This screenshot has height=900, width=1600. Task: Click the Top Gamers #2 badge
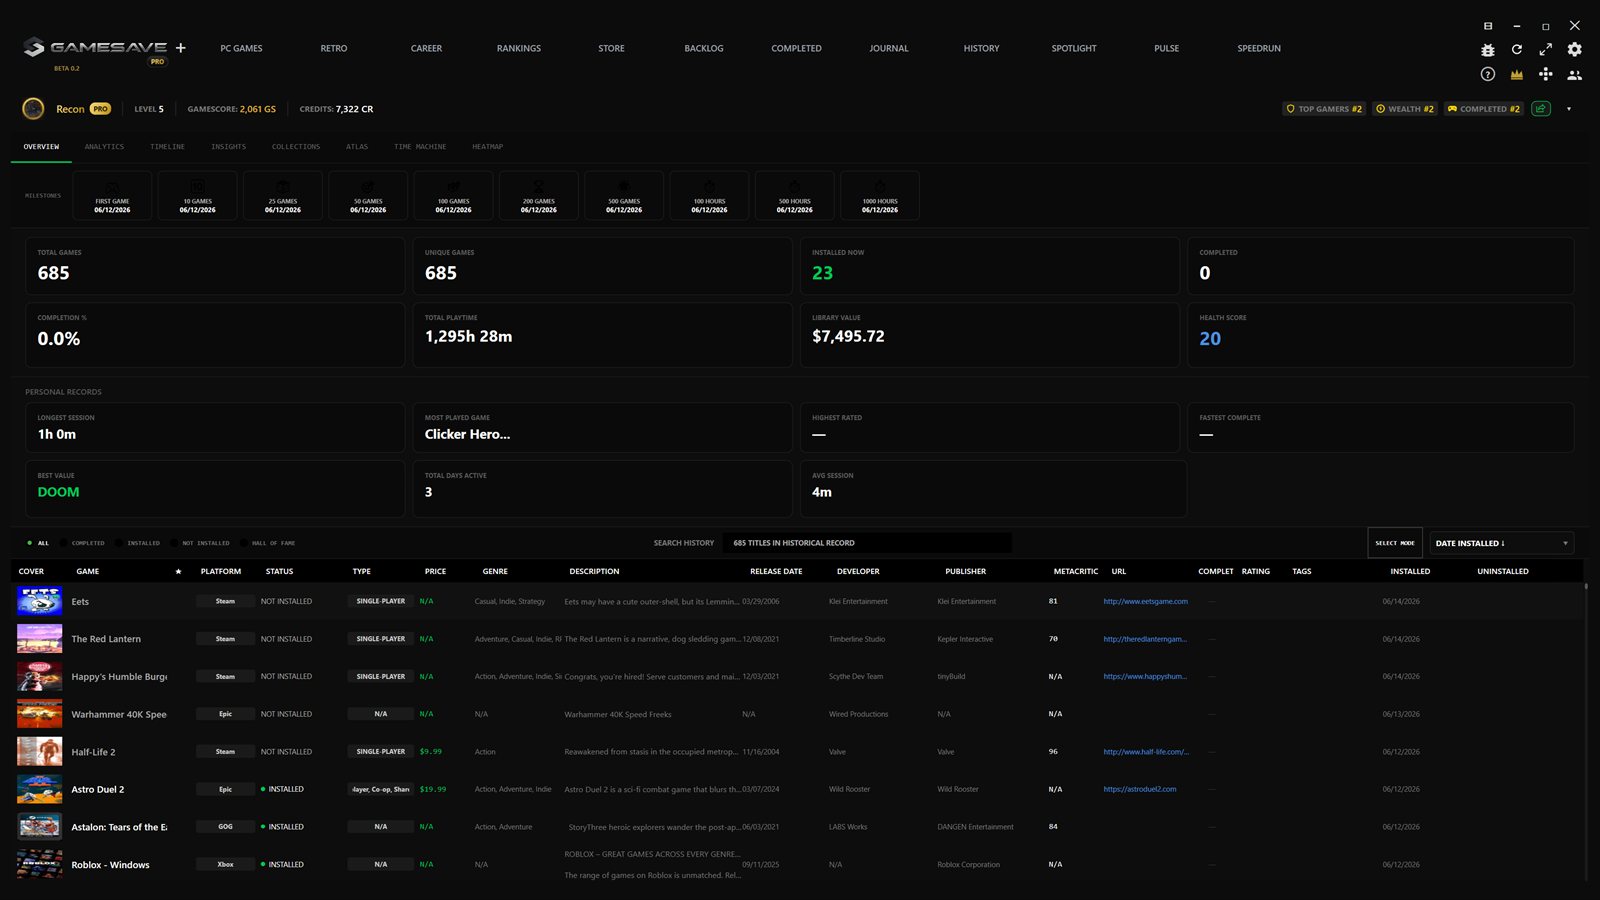(x=1324, y=109)
